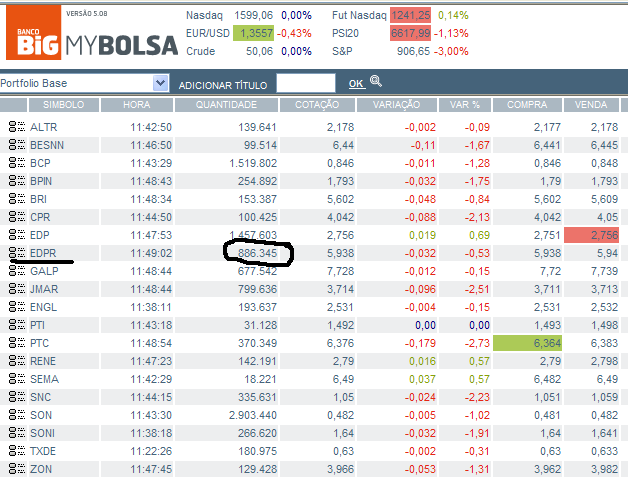Click the detail icon beside RENE
Screen dimensions: 628x485
point(17,361)
